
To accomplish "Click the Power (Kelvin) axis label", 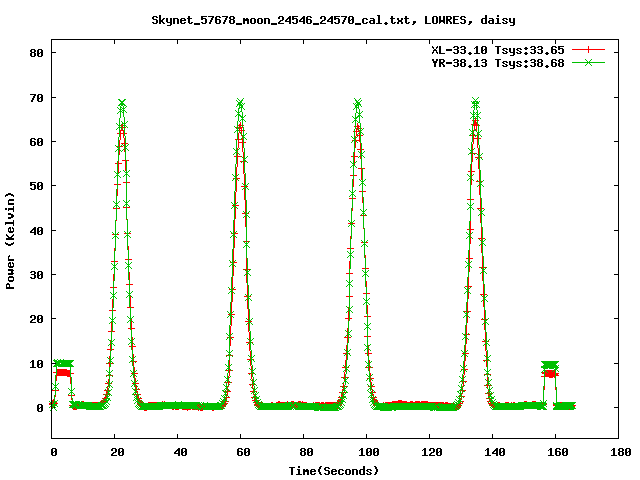I will (x=10, y=241).
